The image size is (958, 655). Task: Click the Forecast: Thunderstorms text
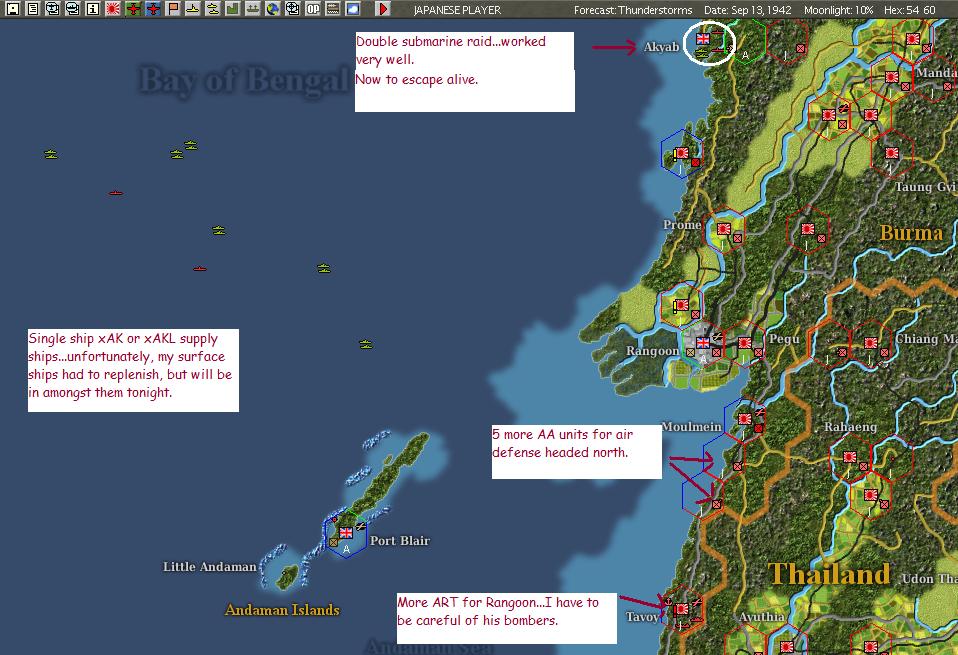point(633,10)
